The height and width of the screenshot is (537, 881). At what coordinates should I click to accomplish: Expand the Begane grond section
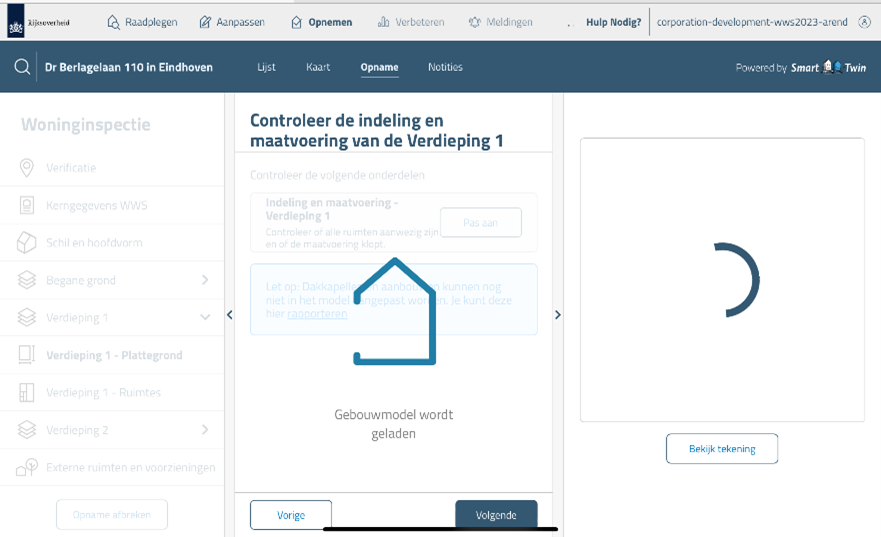click(x=205, y=280)
